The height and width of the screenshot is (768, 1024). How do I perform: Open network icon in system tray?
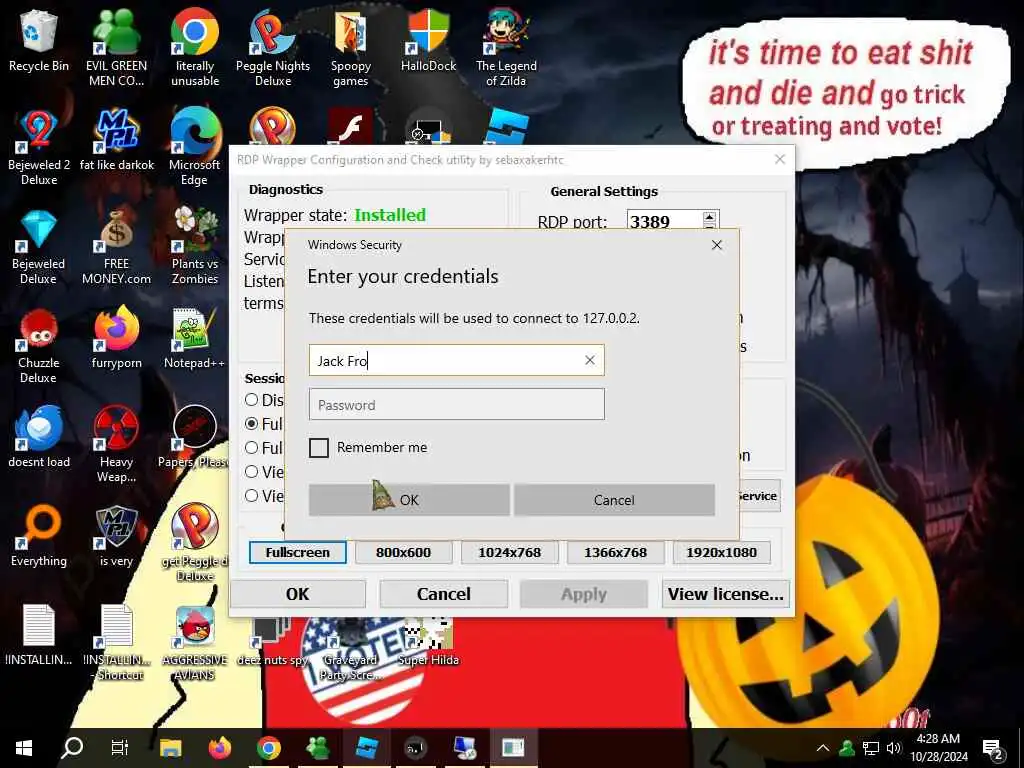[x=871, y=748]
